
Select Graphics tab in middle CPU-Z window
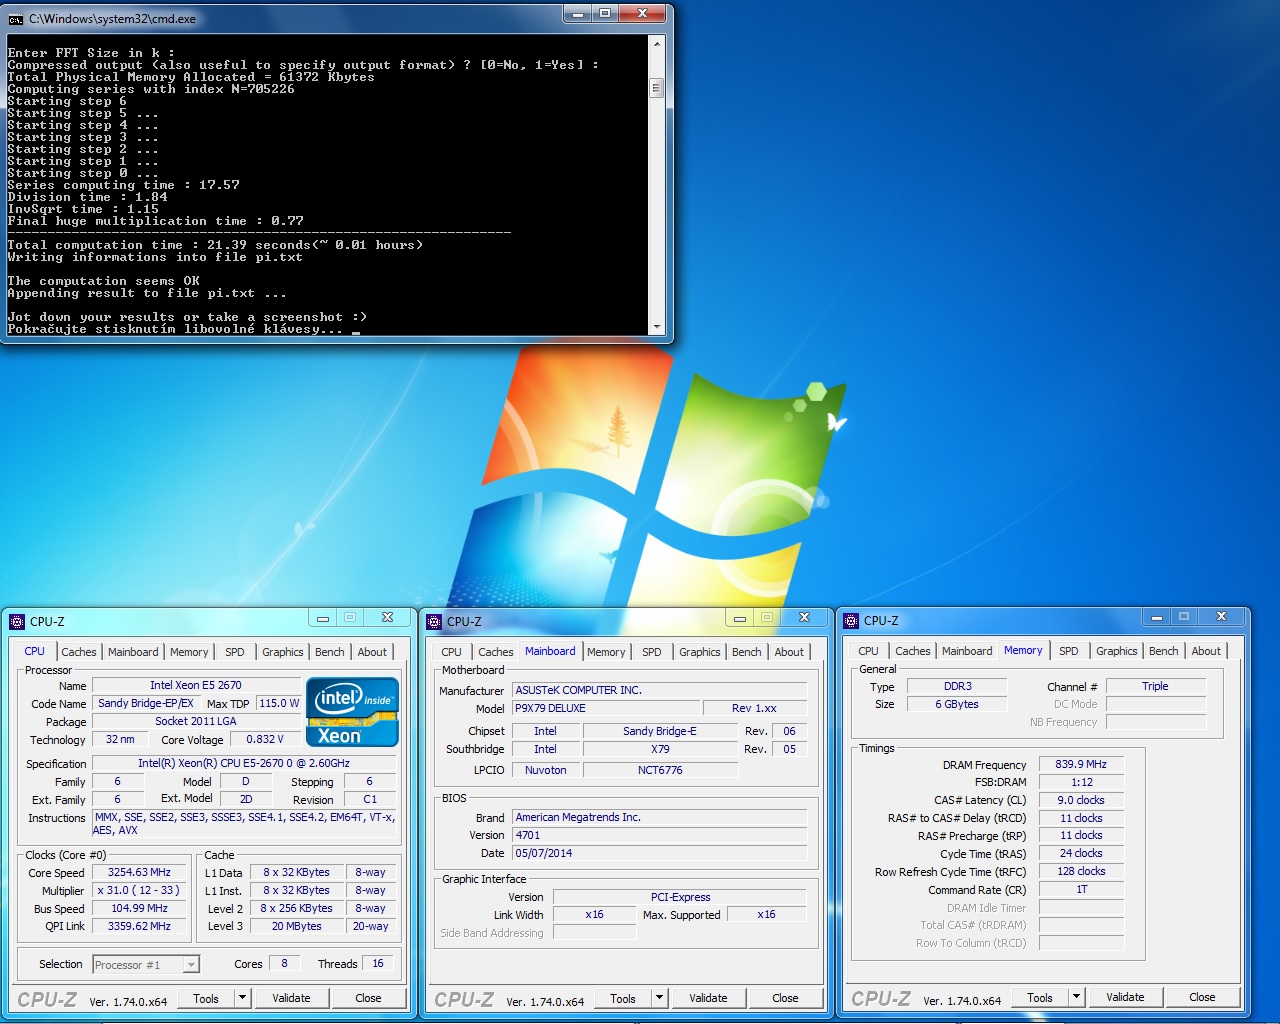(x=700, y=652)
